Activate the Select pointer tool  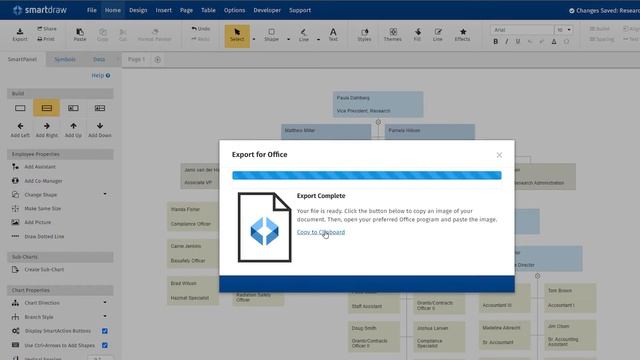point(237,36)
